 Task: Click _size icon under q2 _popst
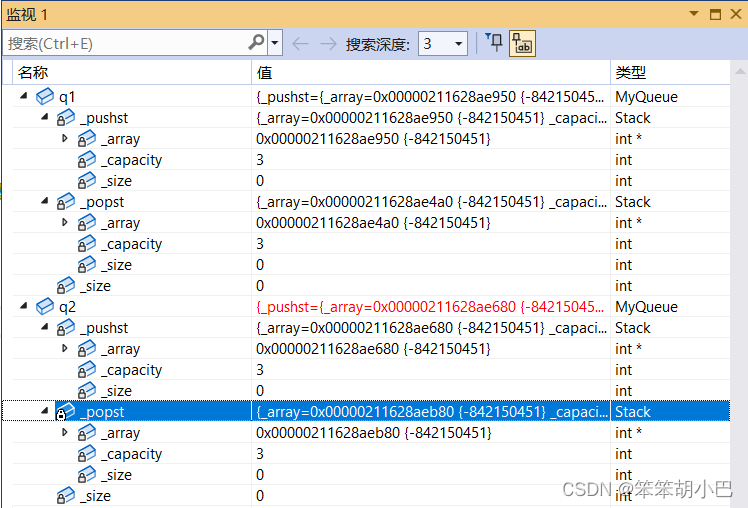[87, 474]
